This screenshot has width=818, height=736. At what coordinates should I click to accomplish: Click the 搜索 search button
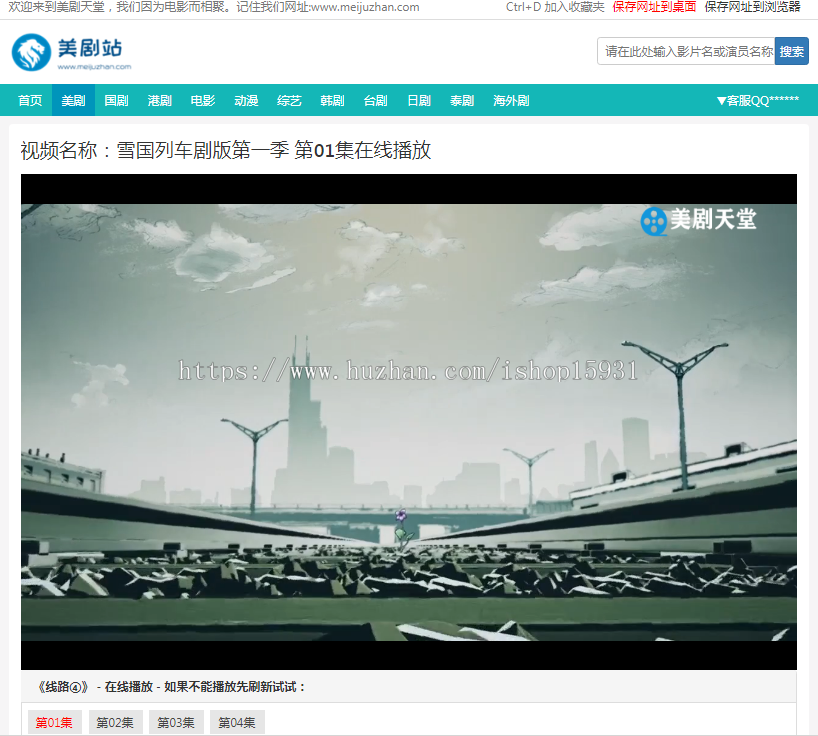coord(791,51)
